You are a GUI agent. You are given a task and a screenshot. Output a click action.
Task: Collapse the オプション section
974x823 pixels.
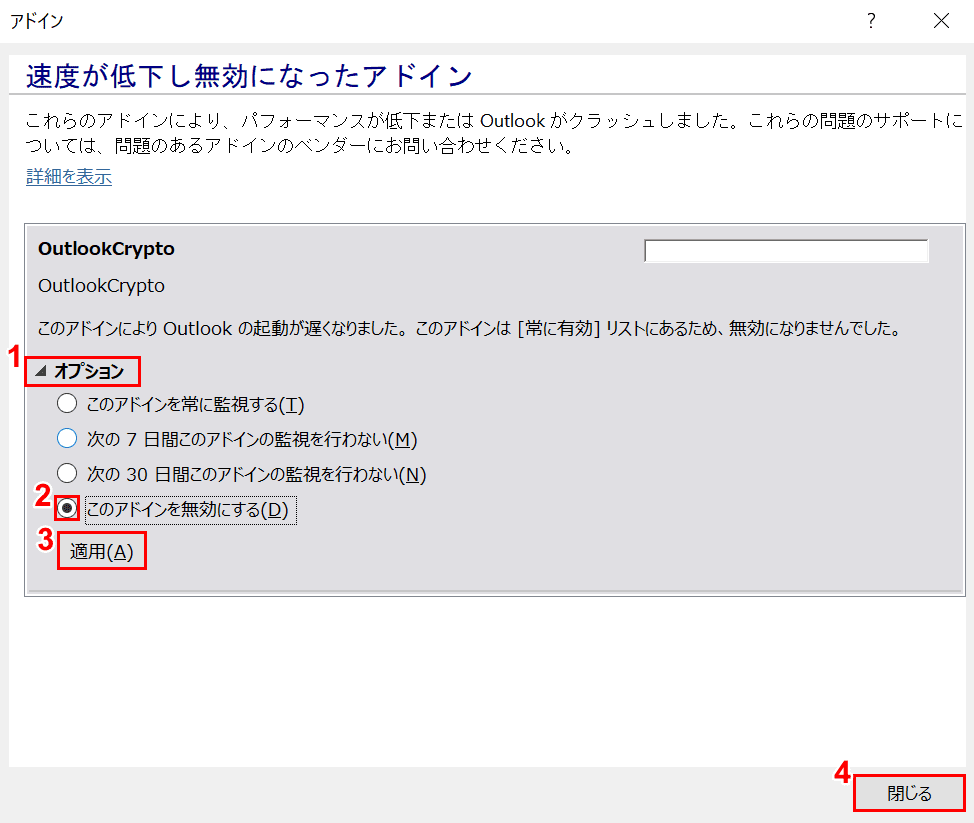tap(82, 371)
